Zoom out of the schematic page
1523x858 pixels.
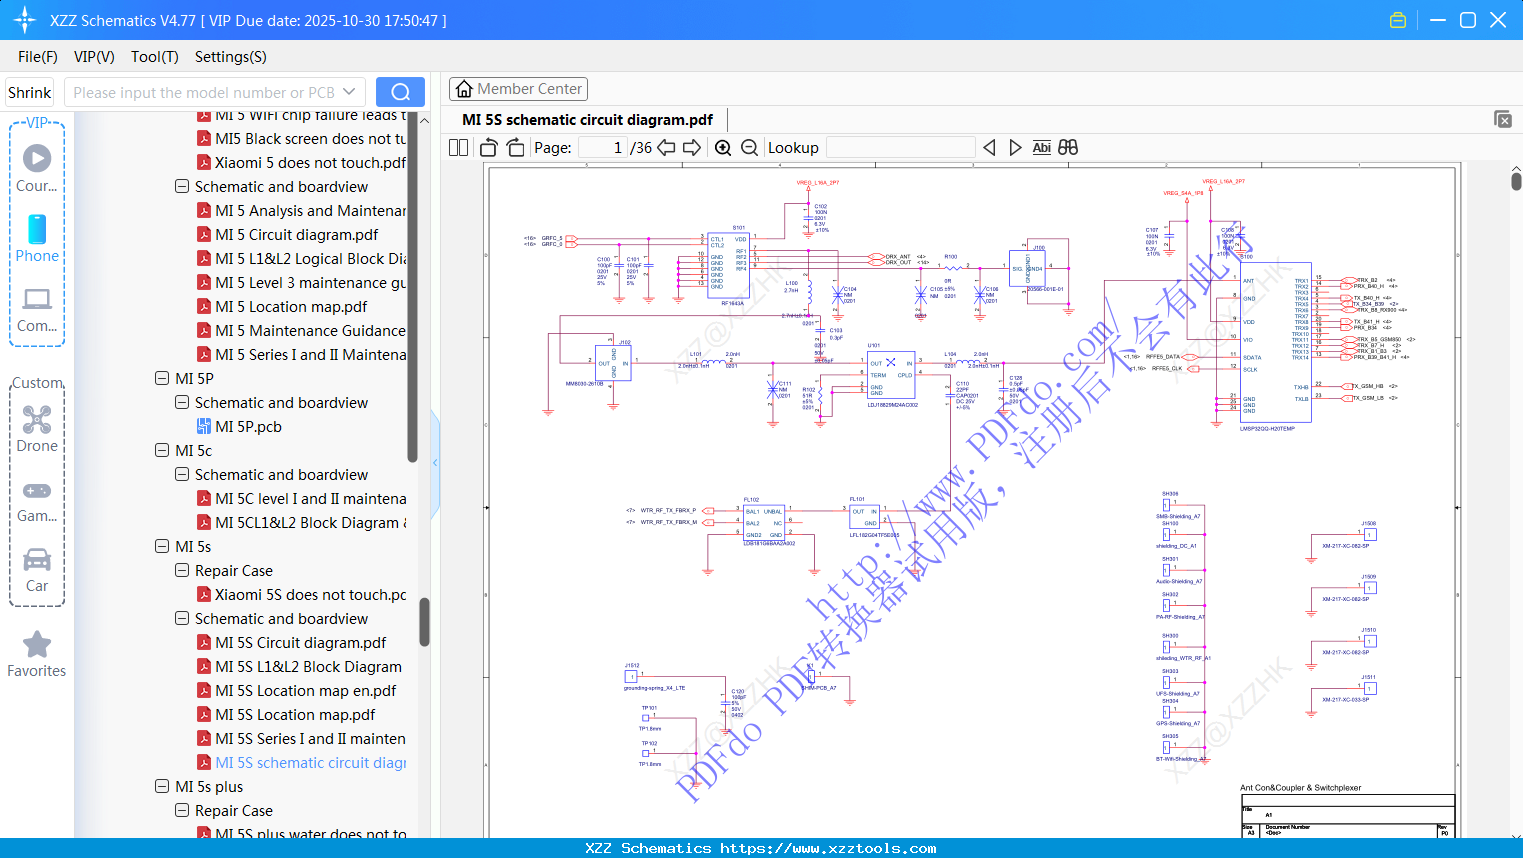coord(748,147)
